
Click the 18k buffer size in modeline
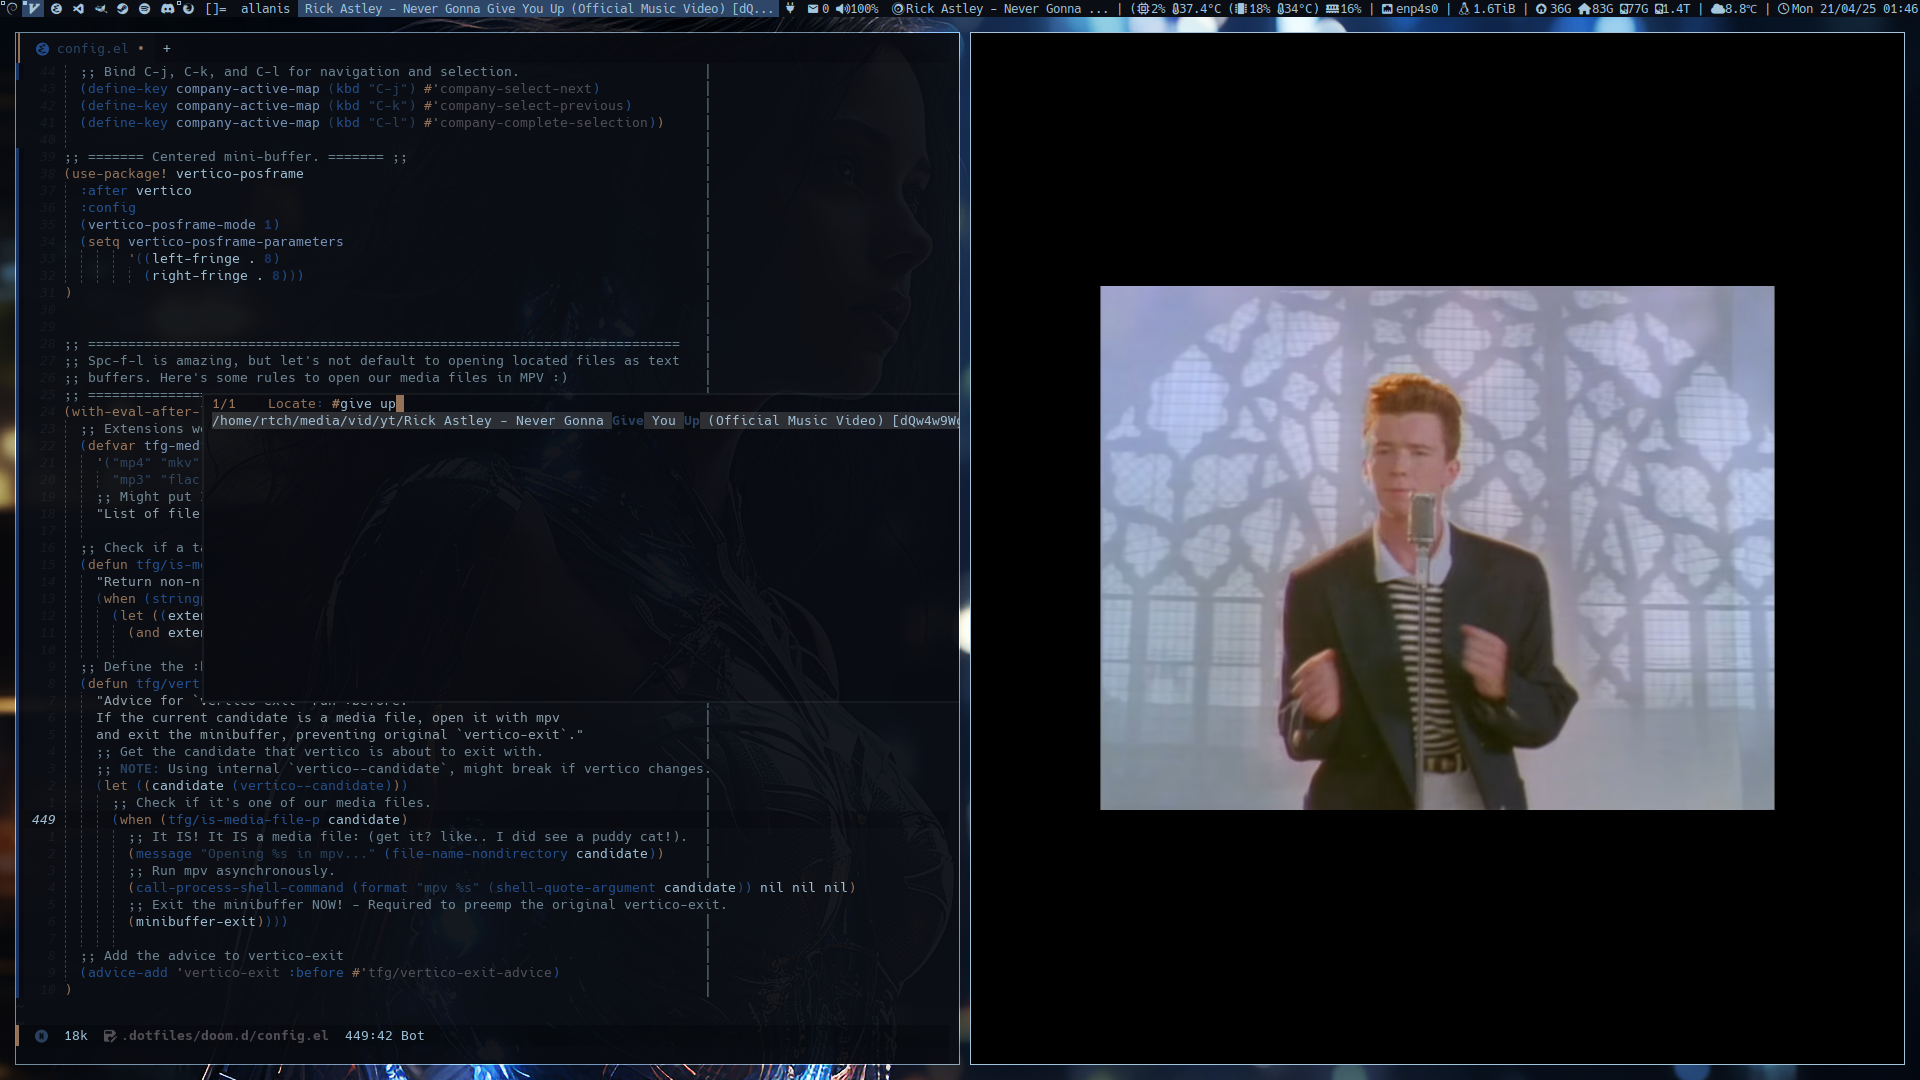click(x=76, y=1036)
